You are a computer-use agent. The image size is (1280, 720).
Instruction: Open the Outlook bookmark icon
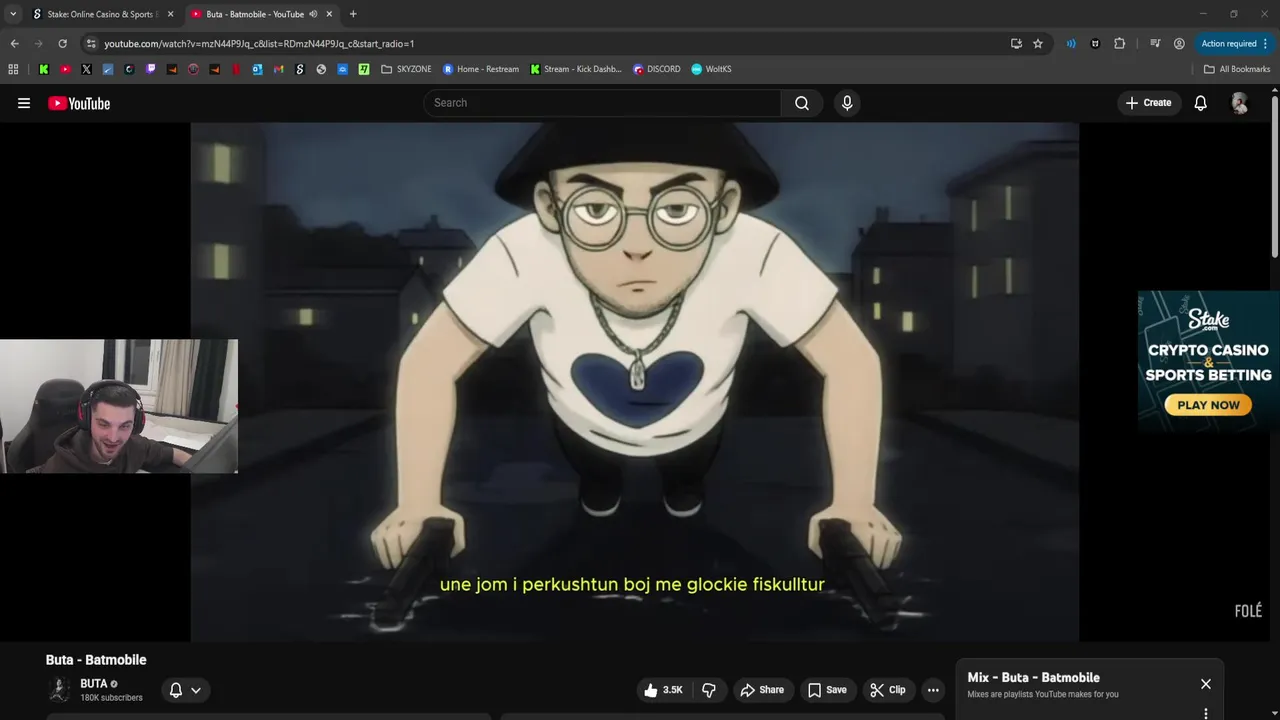point(257,69)
